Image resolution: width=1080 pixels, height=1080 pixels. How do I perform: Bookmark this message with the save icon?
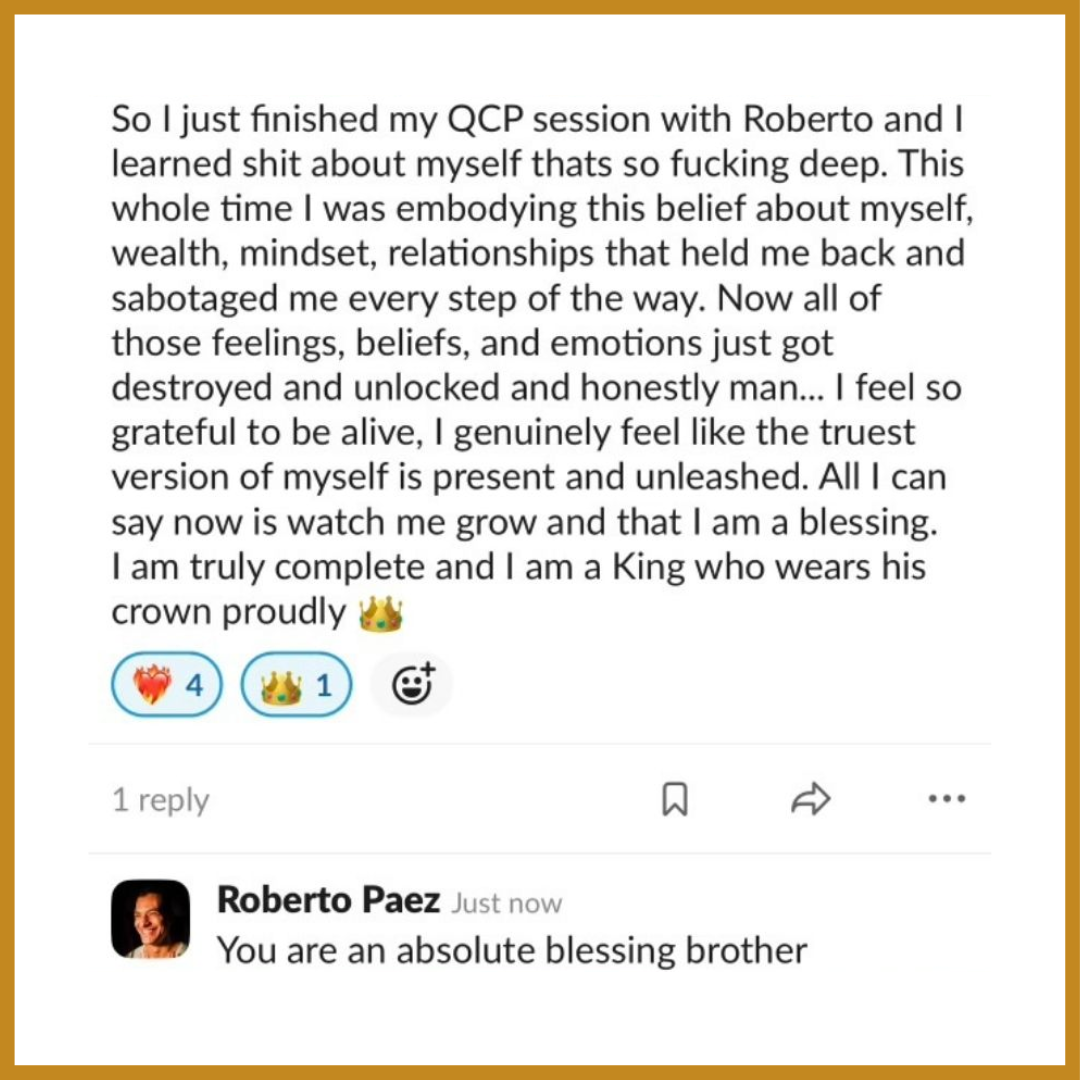pos(676,799)
